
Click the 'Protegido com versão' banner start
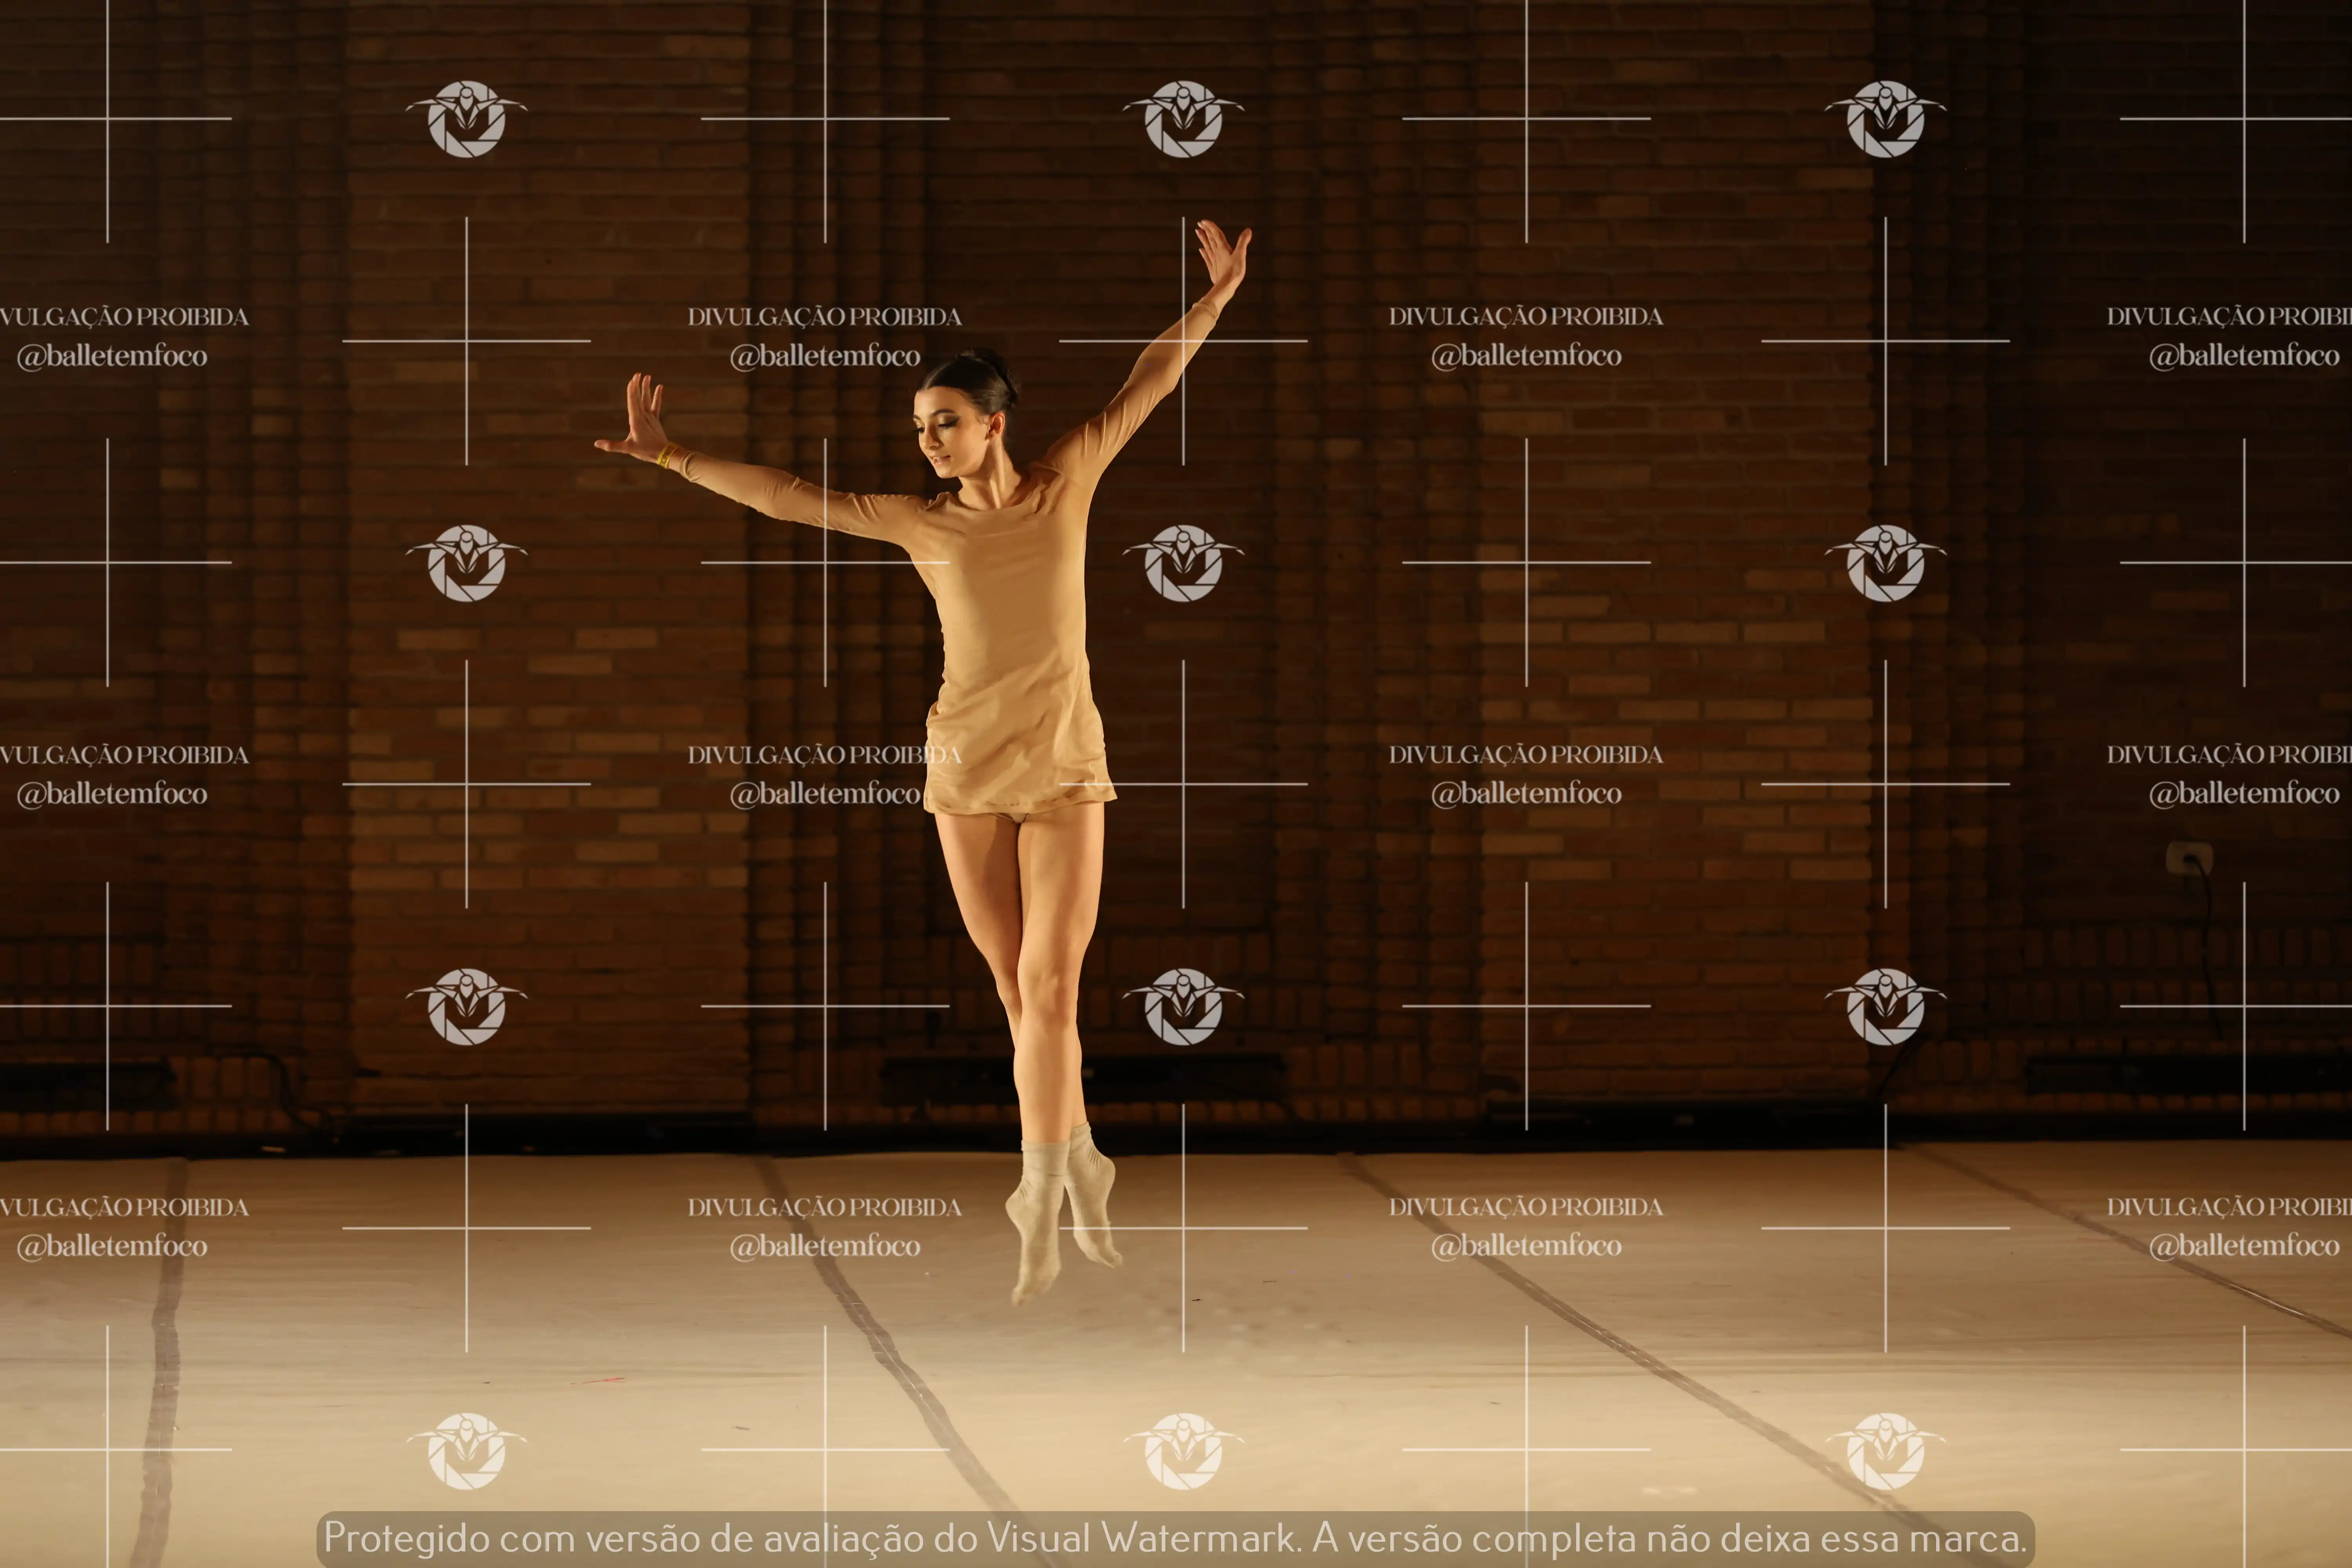450,1537
